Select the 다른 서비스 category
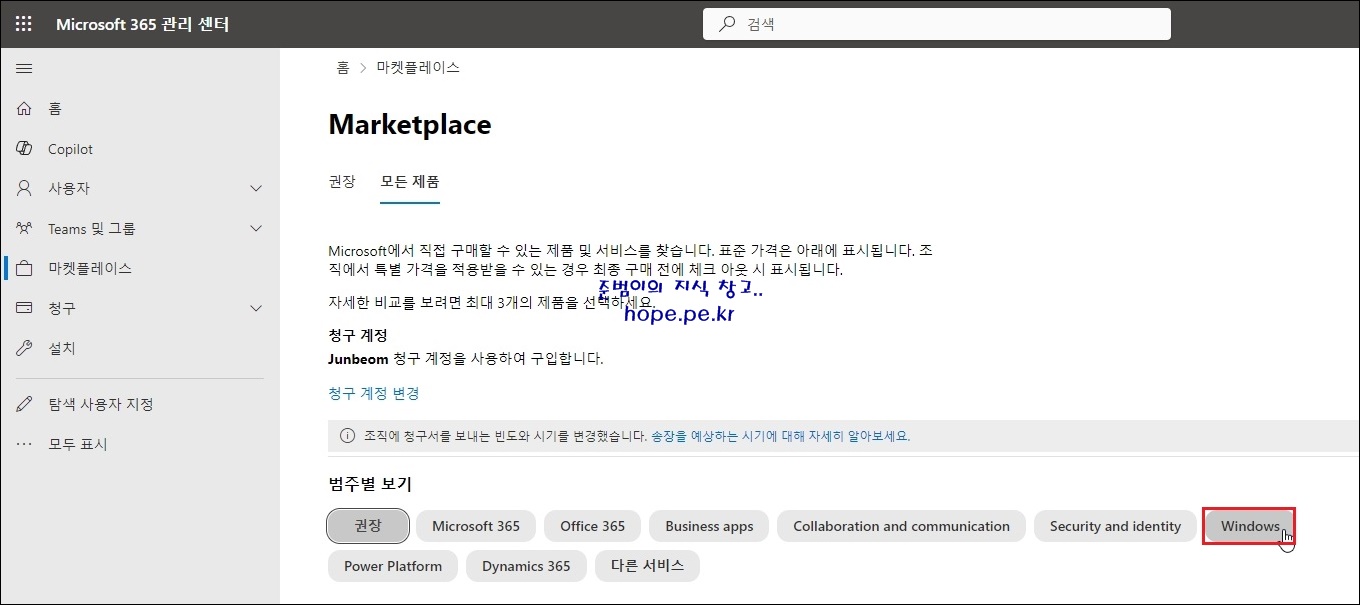1360x605 pixels. click(x=647, y=566)
